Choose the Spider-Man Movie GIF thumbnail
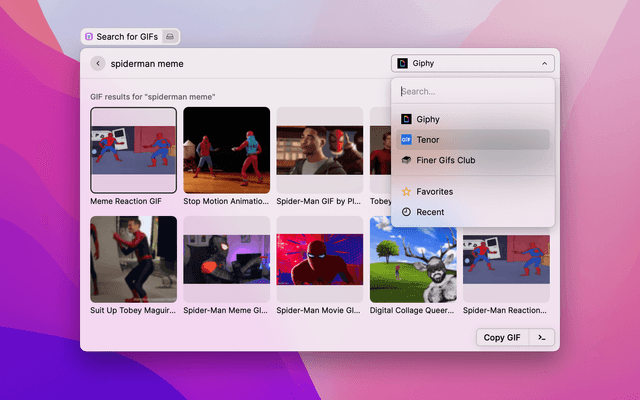Screen dimensions: 640x400 click(320, 258)
